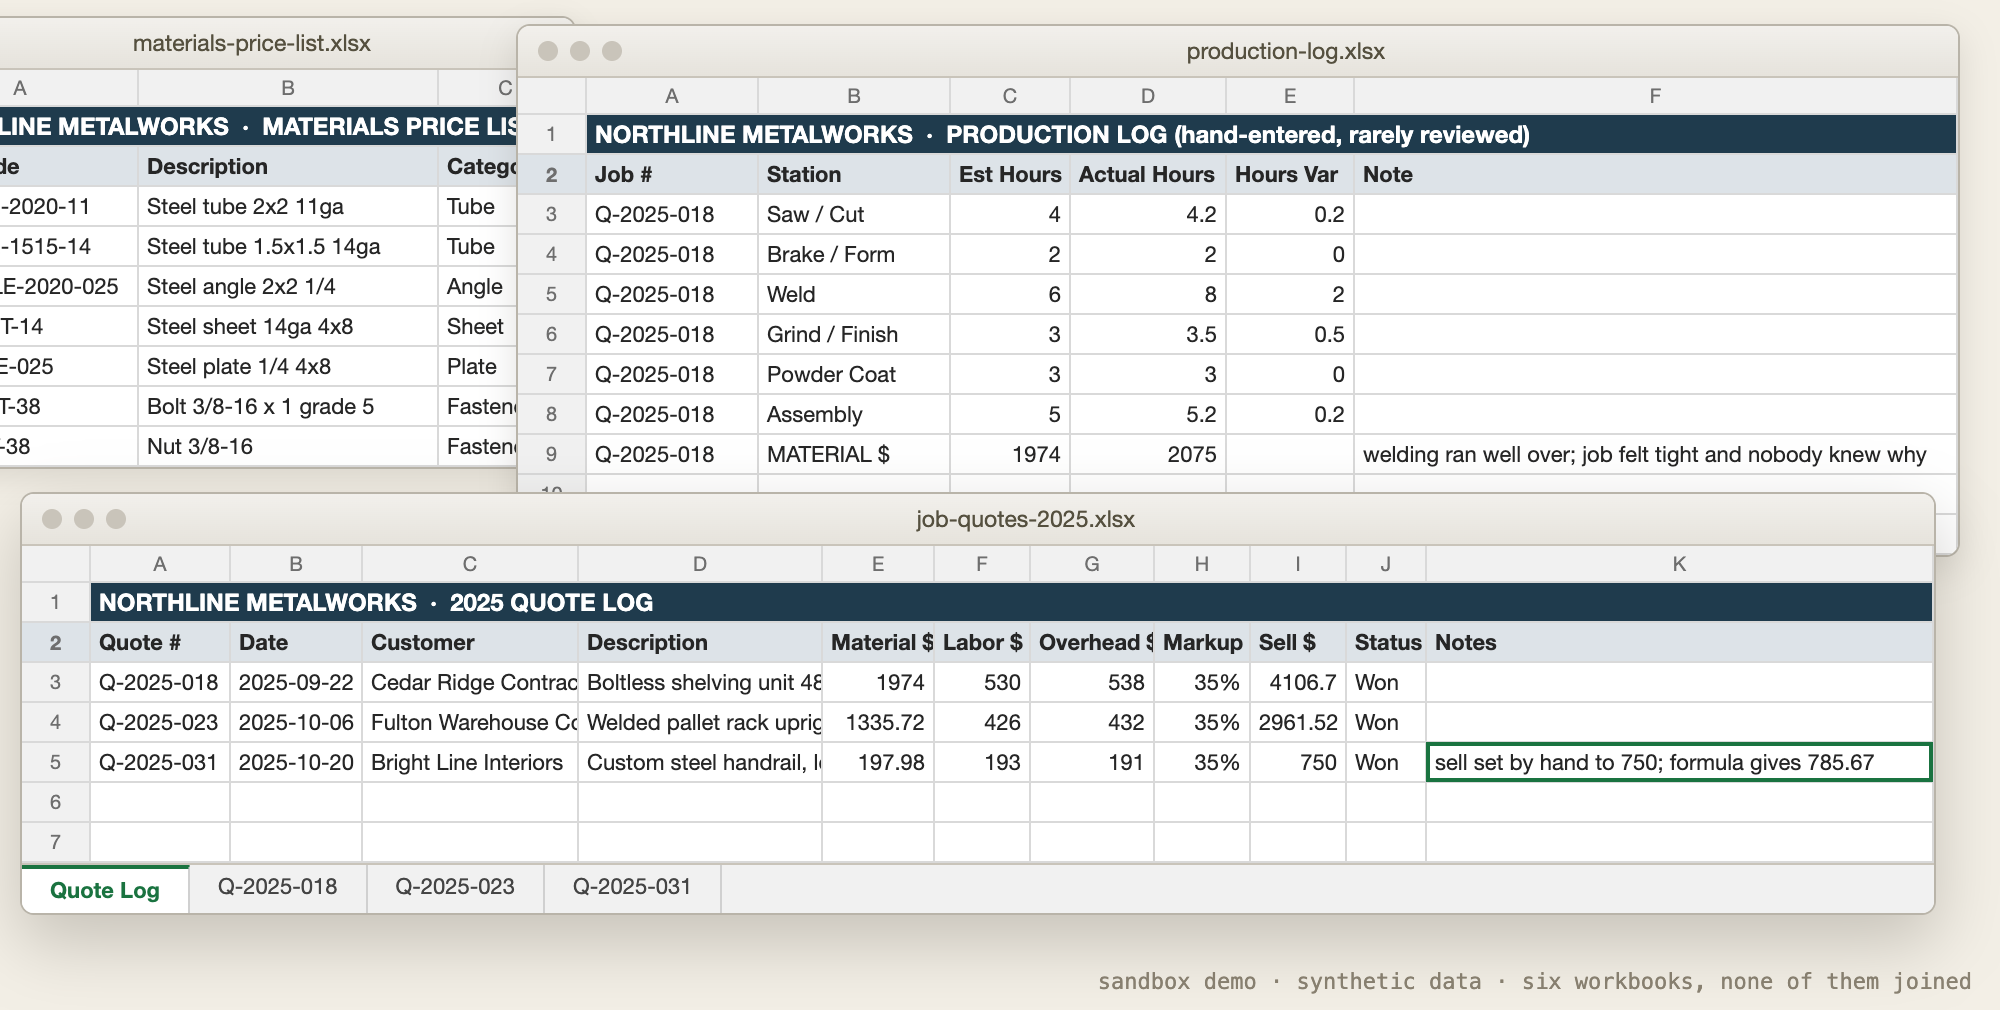Viewport: 2000px width, 1010px height.
Task: Select quote cell Q-2025-018 in Quote Log
Action: [160, 682]
